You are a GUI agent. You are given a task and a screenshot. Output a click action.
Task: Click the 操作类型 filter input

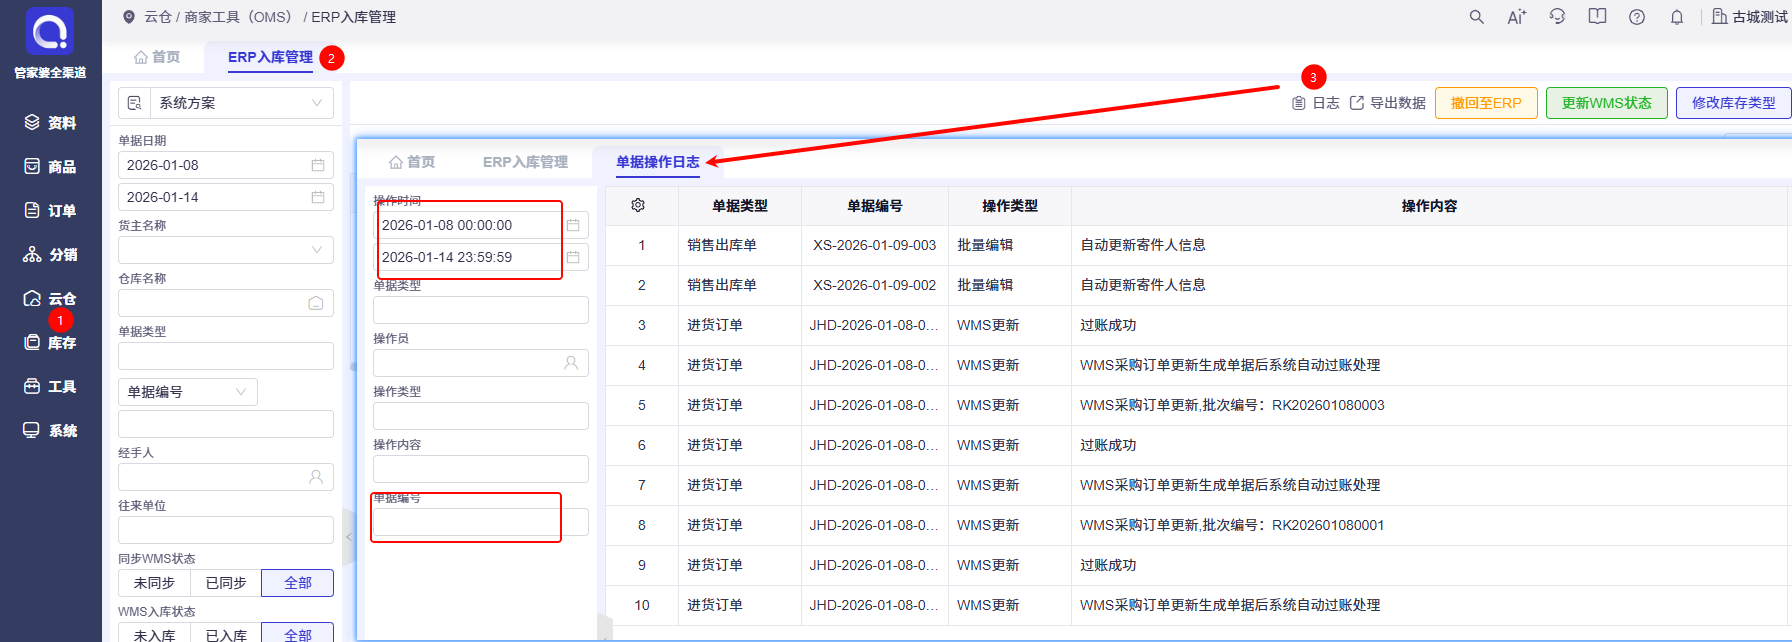(481, 416)
